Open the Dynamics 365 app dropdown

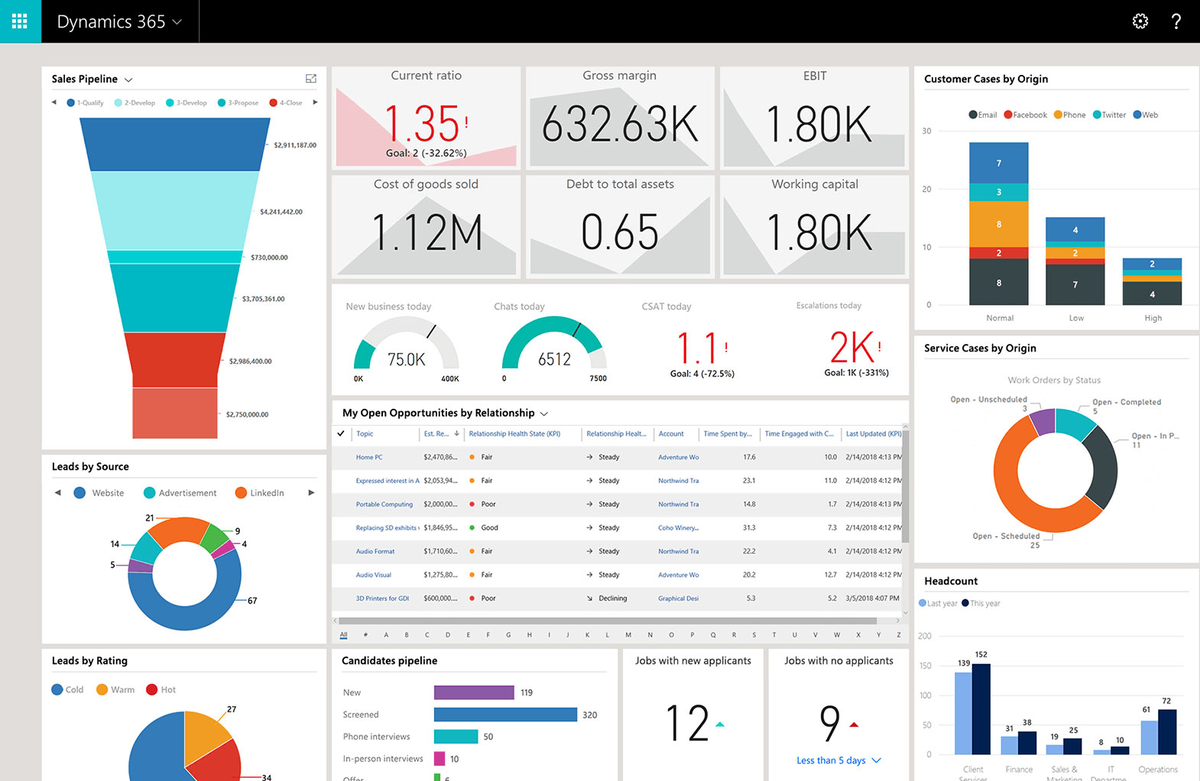120,21
